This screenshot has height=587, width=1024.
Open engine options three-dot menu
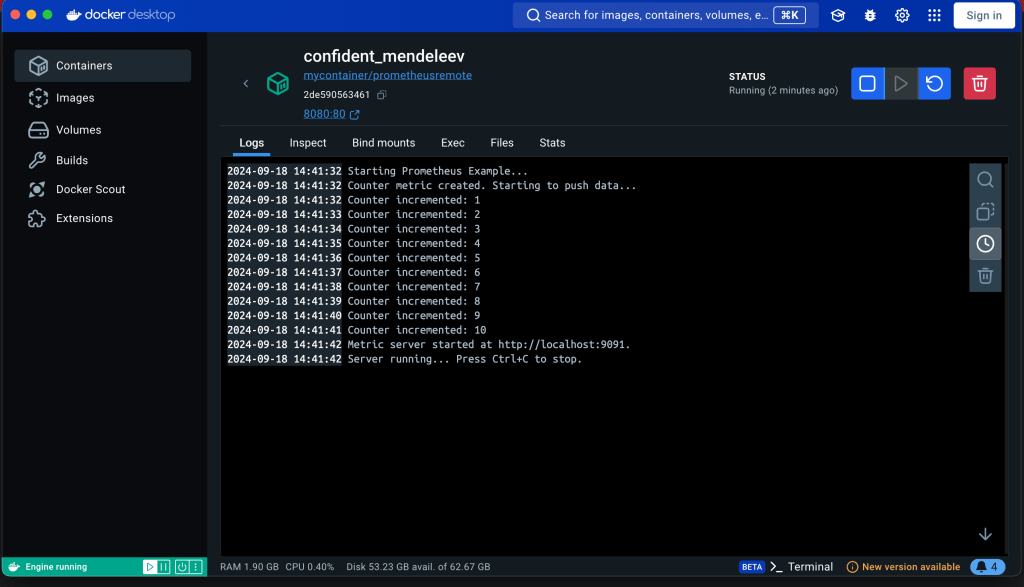click(196, 567)
